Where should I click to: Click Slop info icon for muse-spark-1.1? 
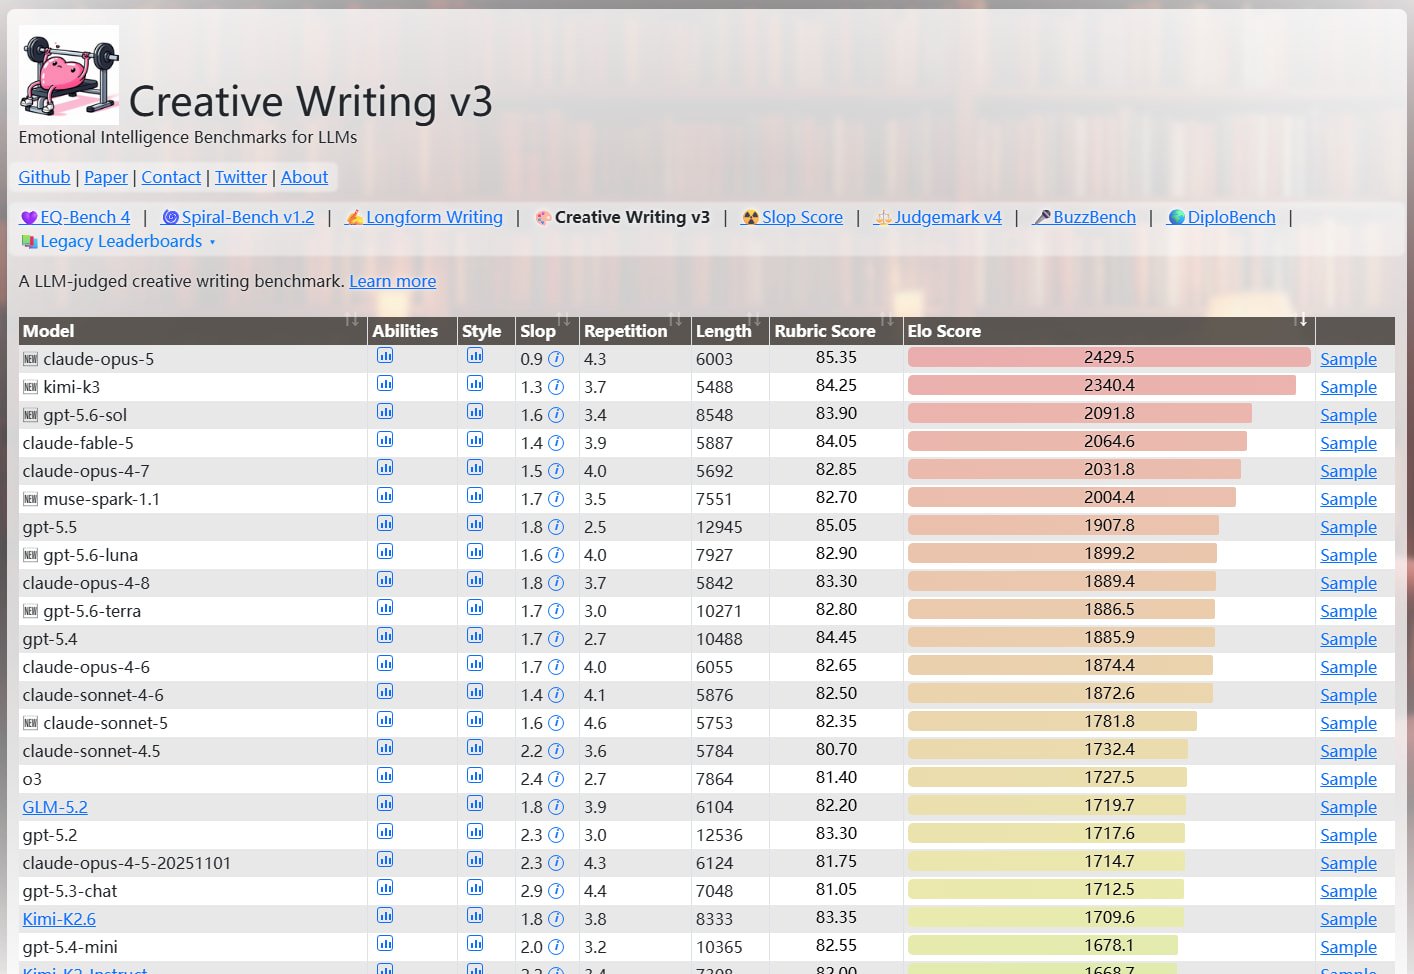(x=556, y=499)
